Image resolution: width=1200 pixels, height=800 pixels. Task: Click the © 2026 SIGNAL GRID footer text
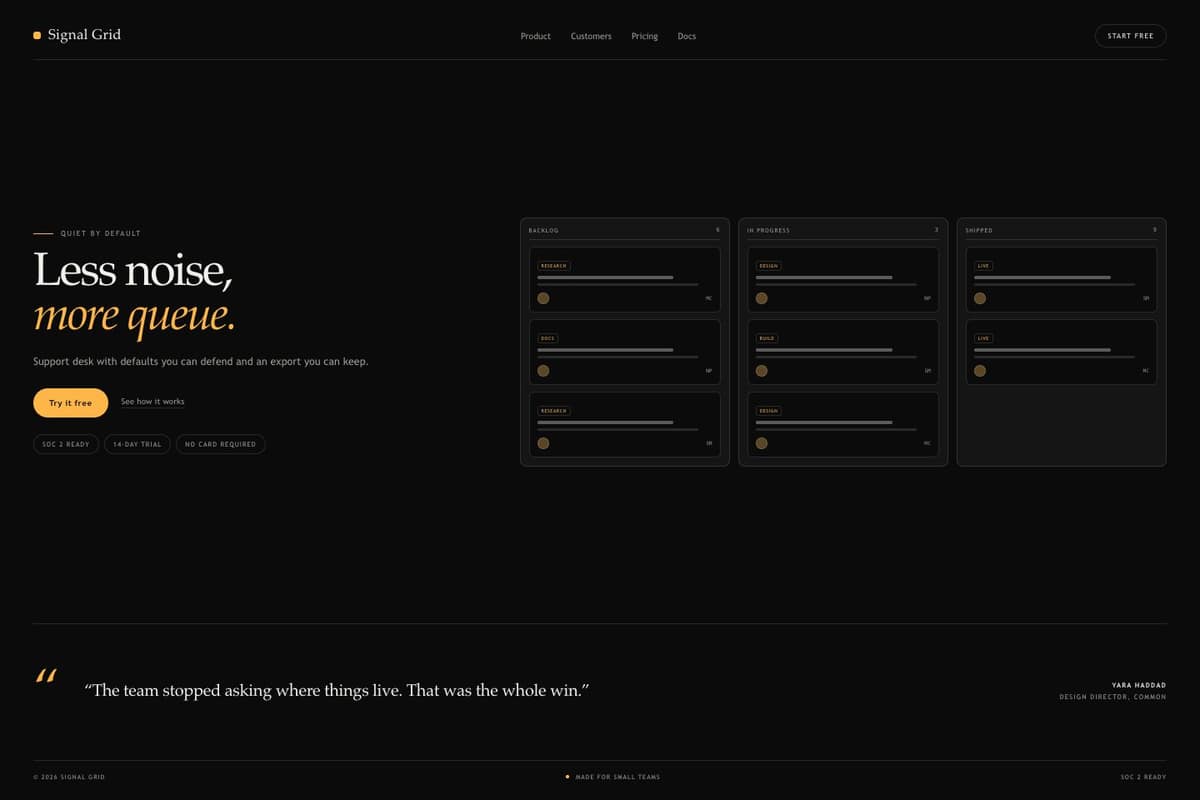coord(68,777)
